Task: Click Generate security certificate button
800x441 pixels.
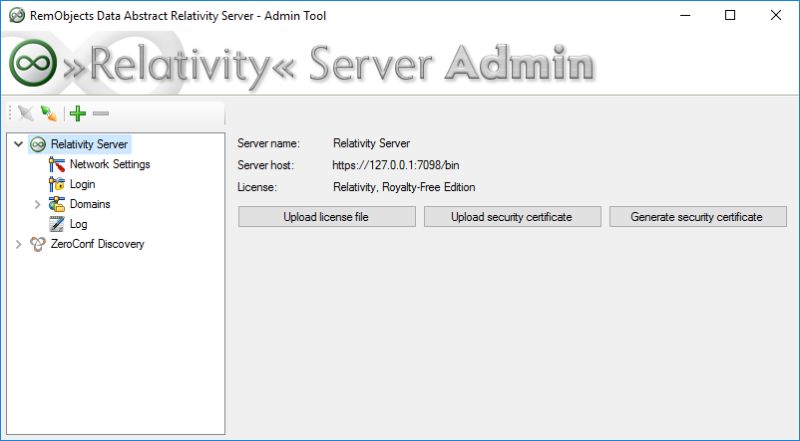Action: coord(697,217)
